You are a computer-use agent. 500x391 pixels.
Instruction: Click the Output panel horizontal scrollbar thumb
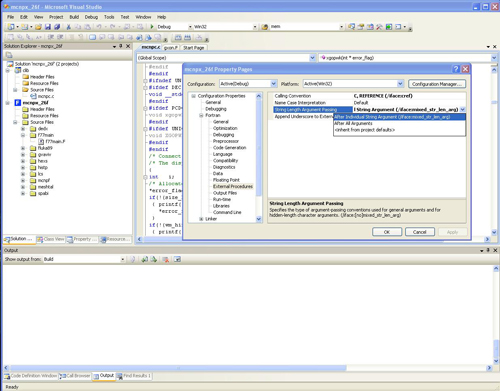[x=178, y=368]
